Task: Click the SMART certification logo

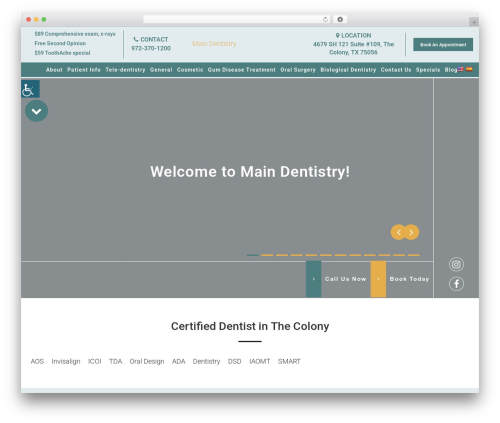Action: click(x=289, y=361)
